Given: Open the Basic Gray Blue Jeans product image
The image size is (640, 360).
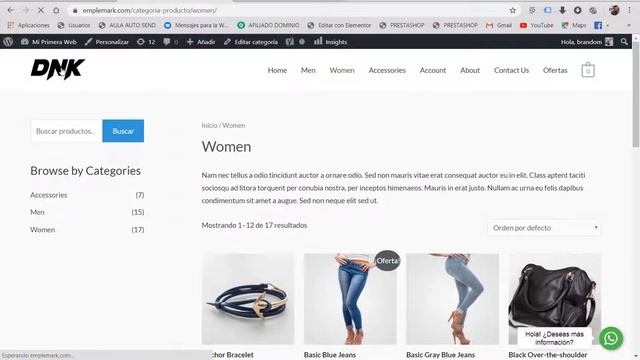Looking at the screenshot, I should click(452, 299).
